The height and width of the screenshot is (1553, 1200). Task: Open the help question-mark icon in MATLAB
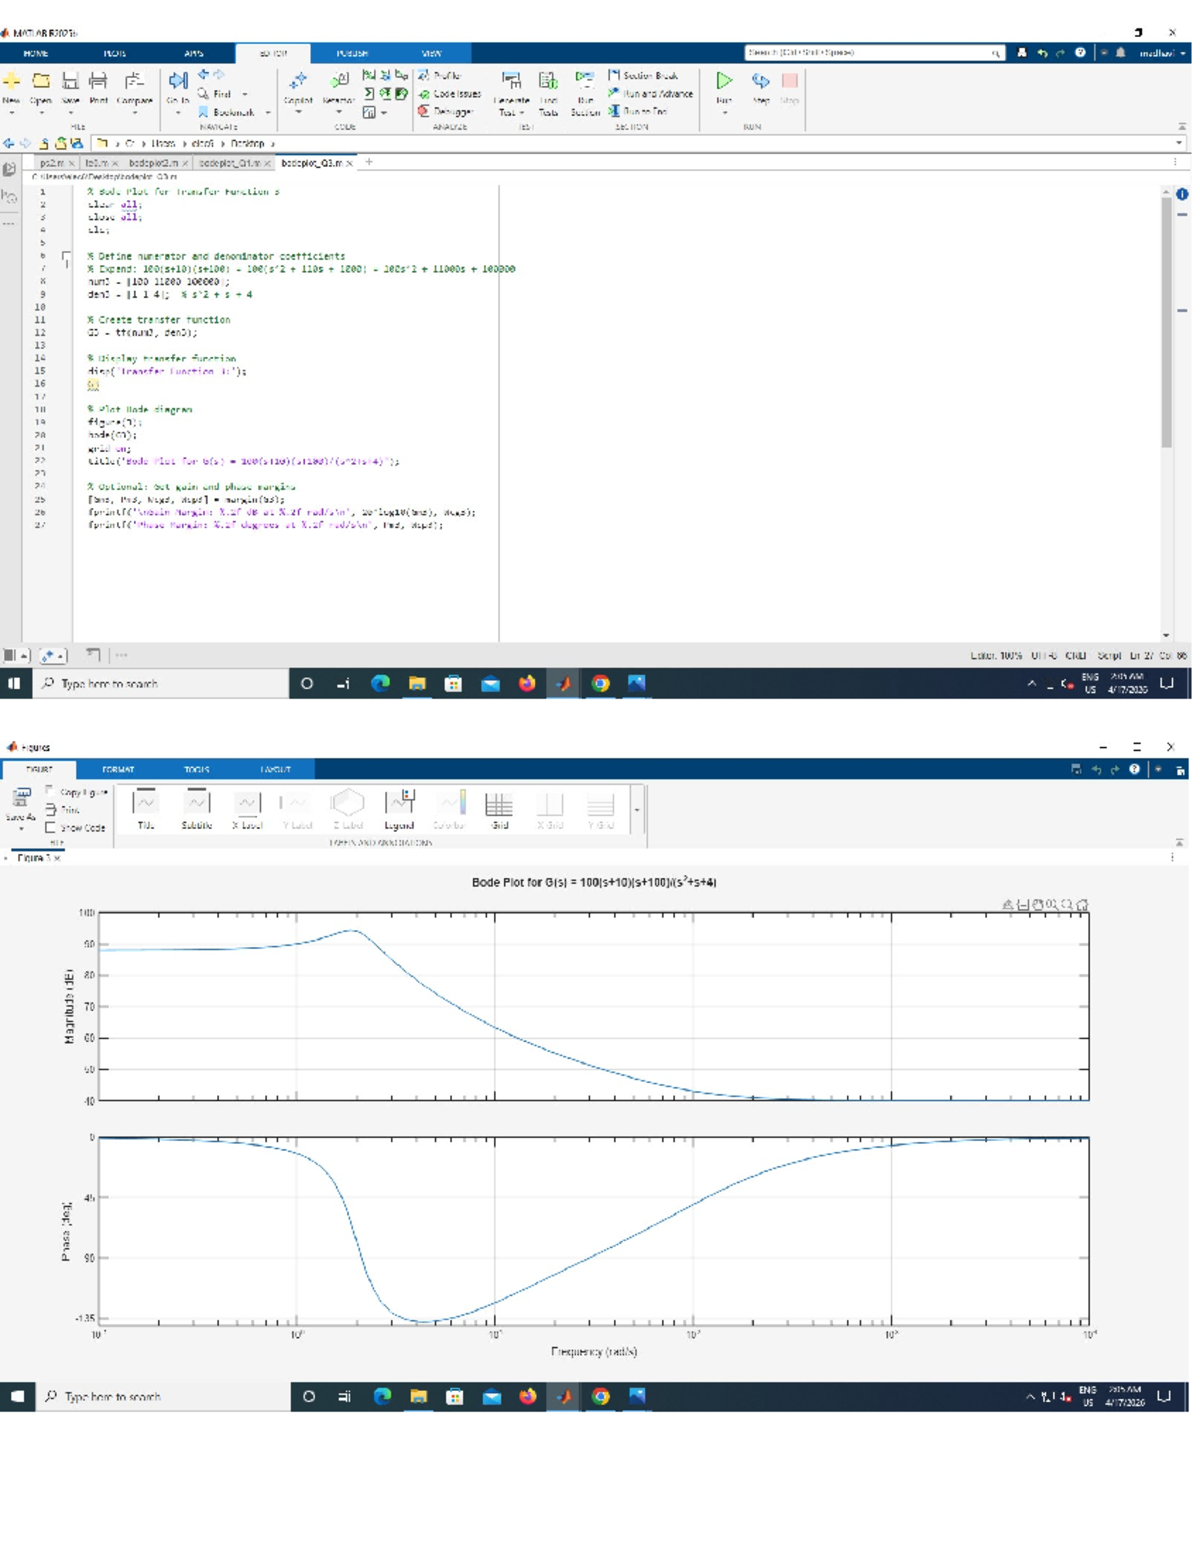point(1080,52)
